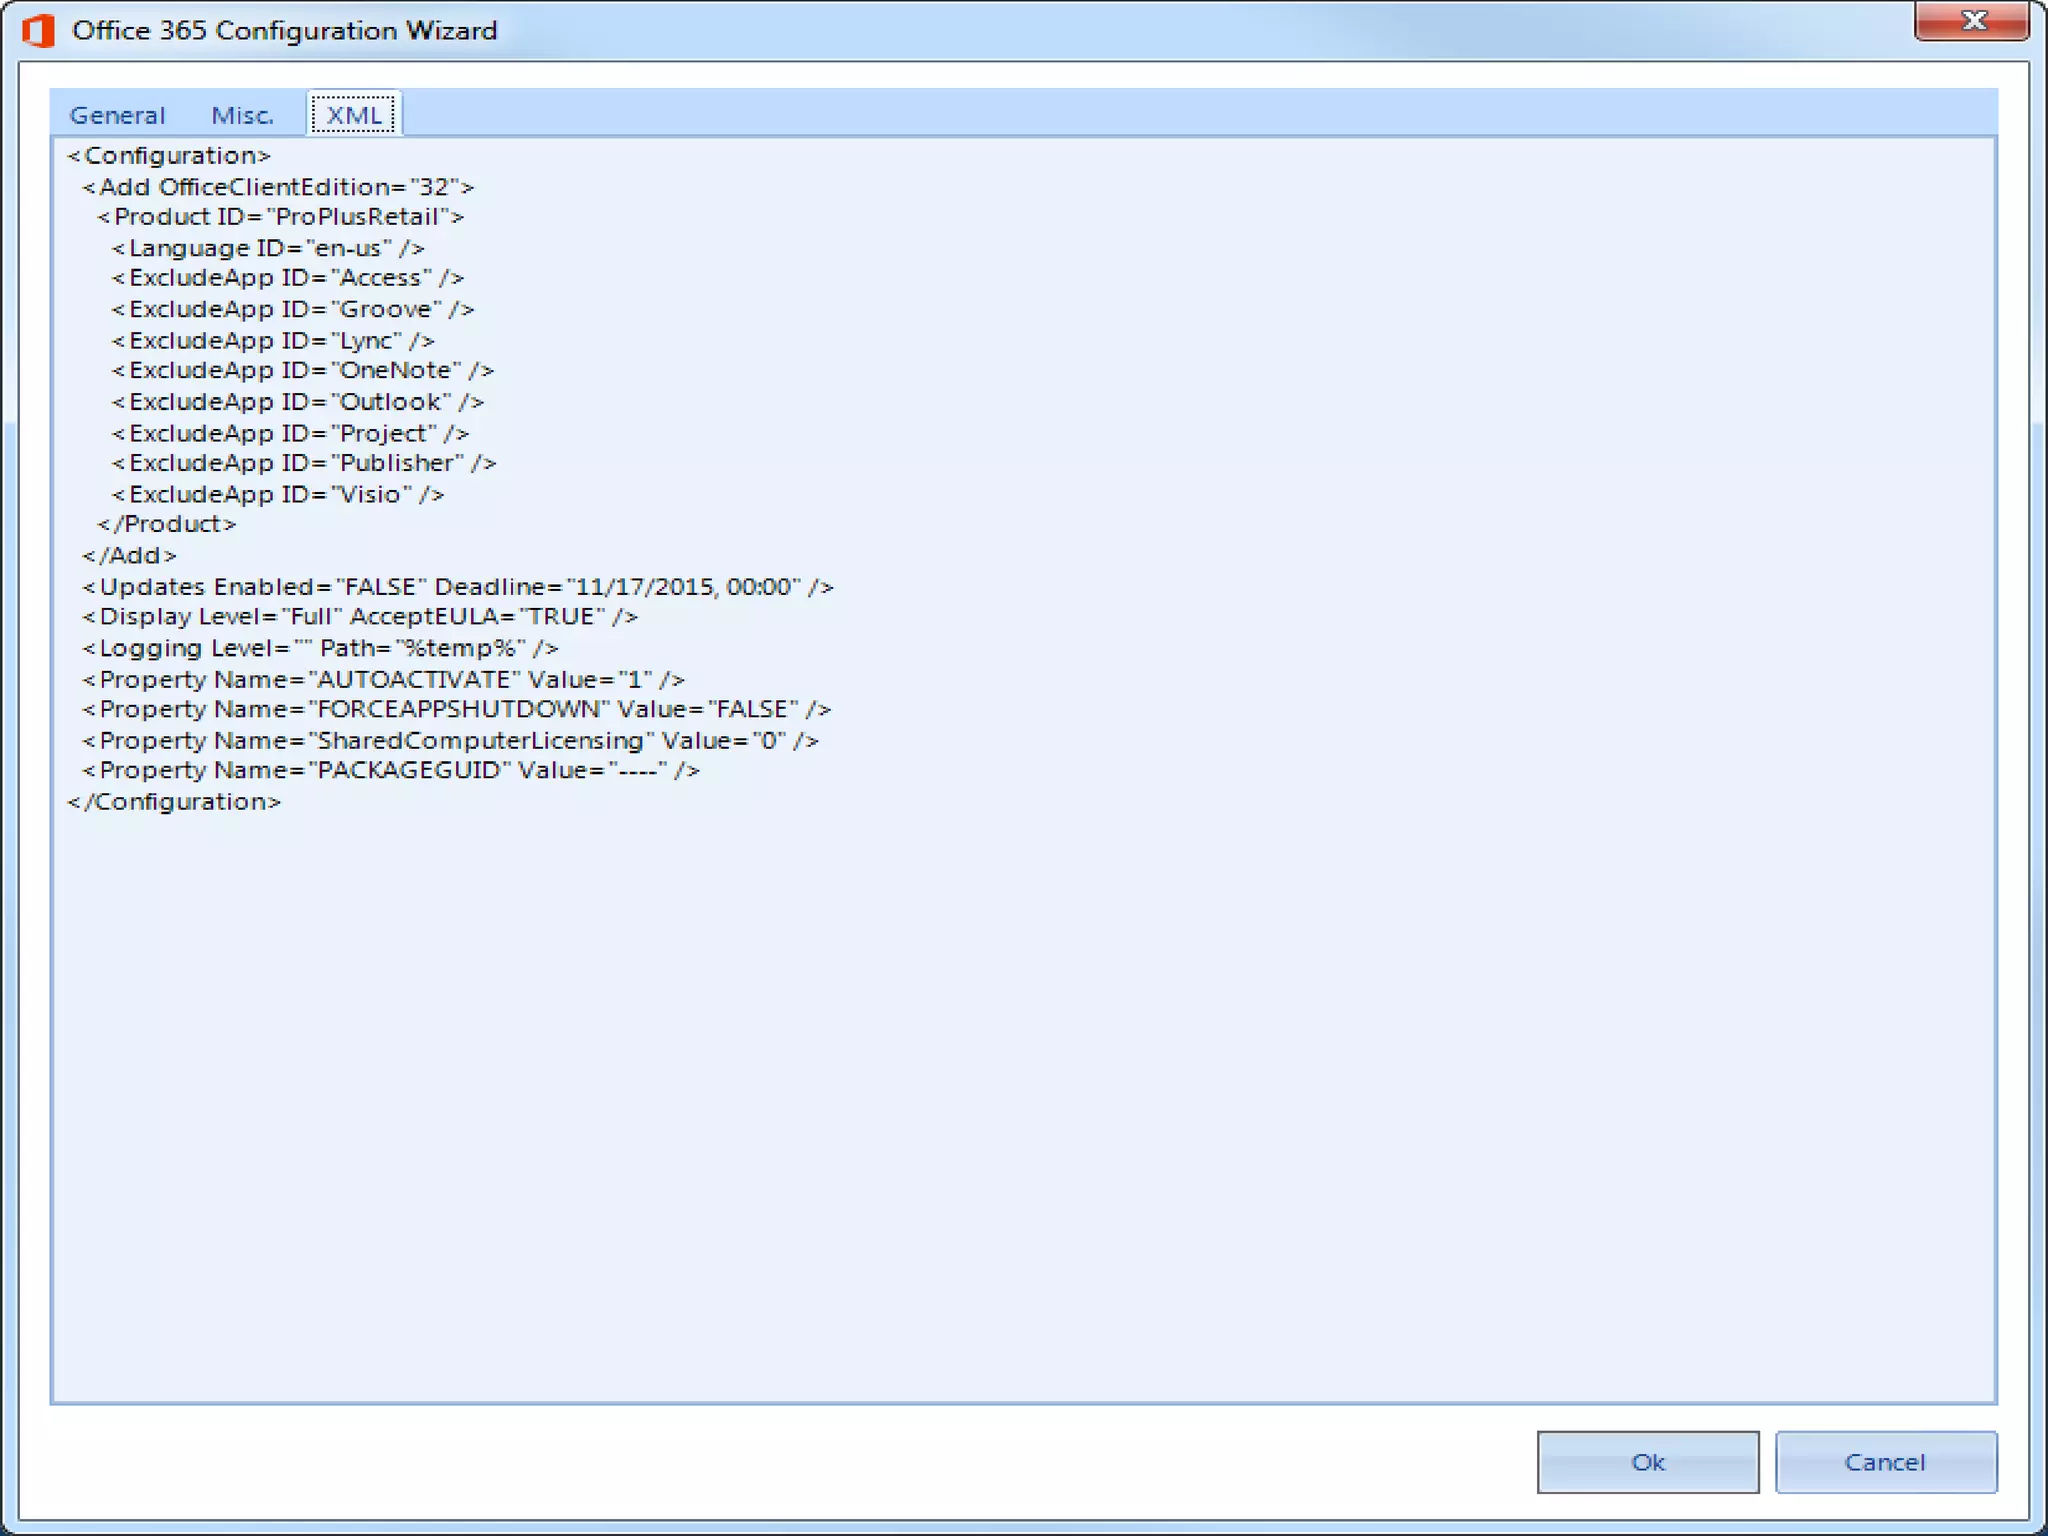Click the opening <Configuration> line
The image size is (2048, 1536).
coord(169,156)
